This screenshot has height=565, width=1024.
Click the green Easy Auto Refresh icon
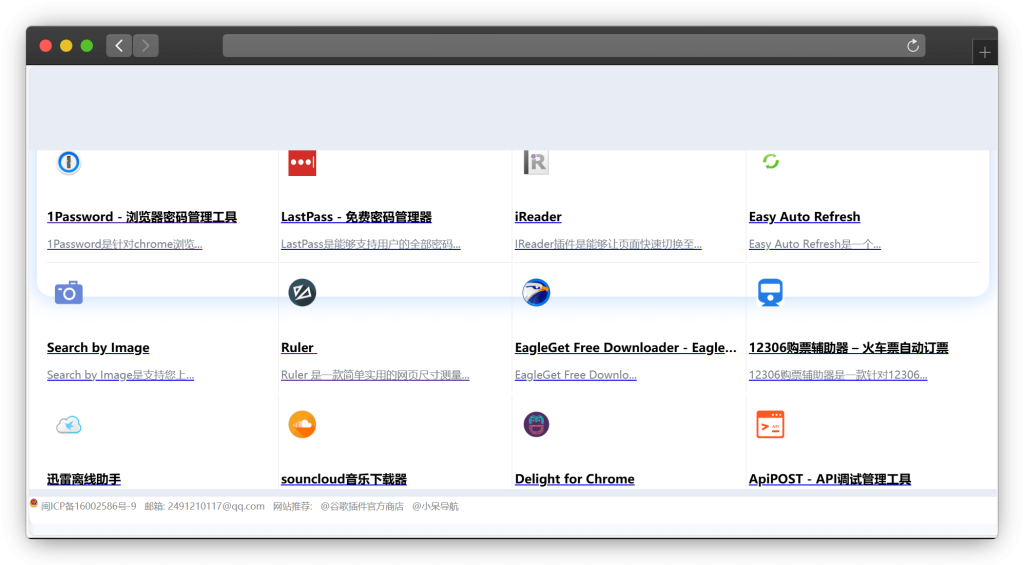[x=770, y=162]
